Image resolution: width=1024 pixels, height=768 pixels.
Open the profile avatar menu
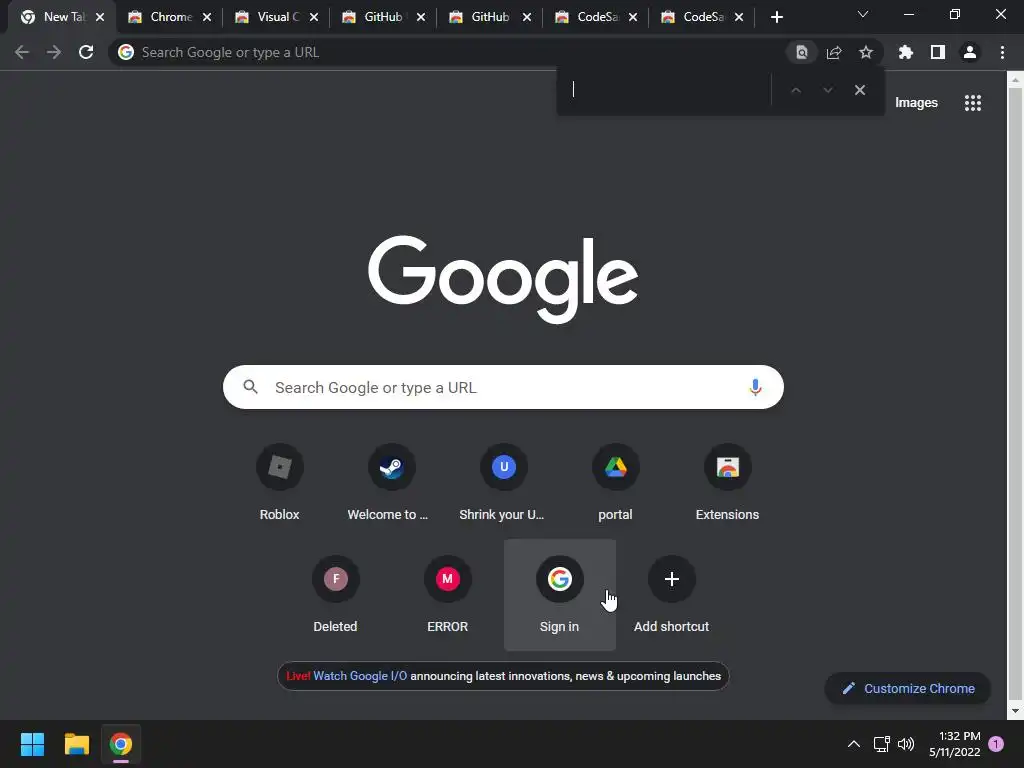pos(970,52)
